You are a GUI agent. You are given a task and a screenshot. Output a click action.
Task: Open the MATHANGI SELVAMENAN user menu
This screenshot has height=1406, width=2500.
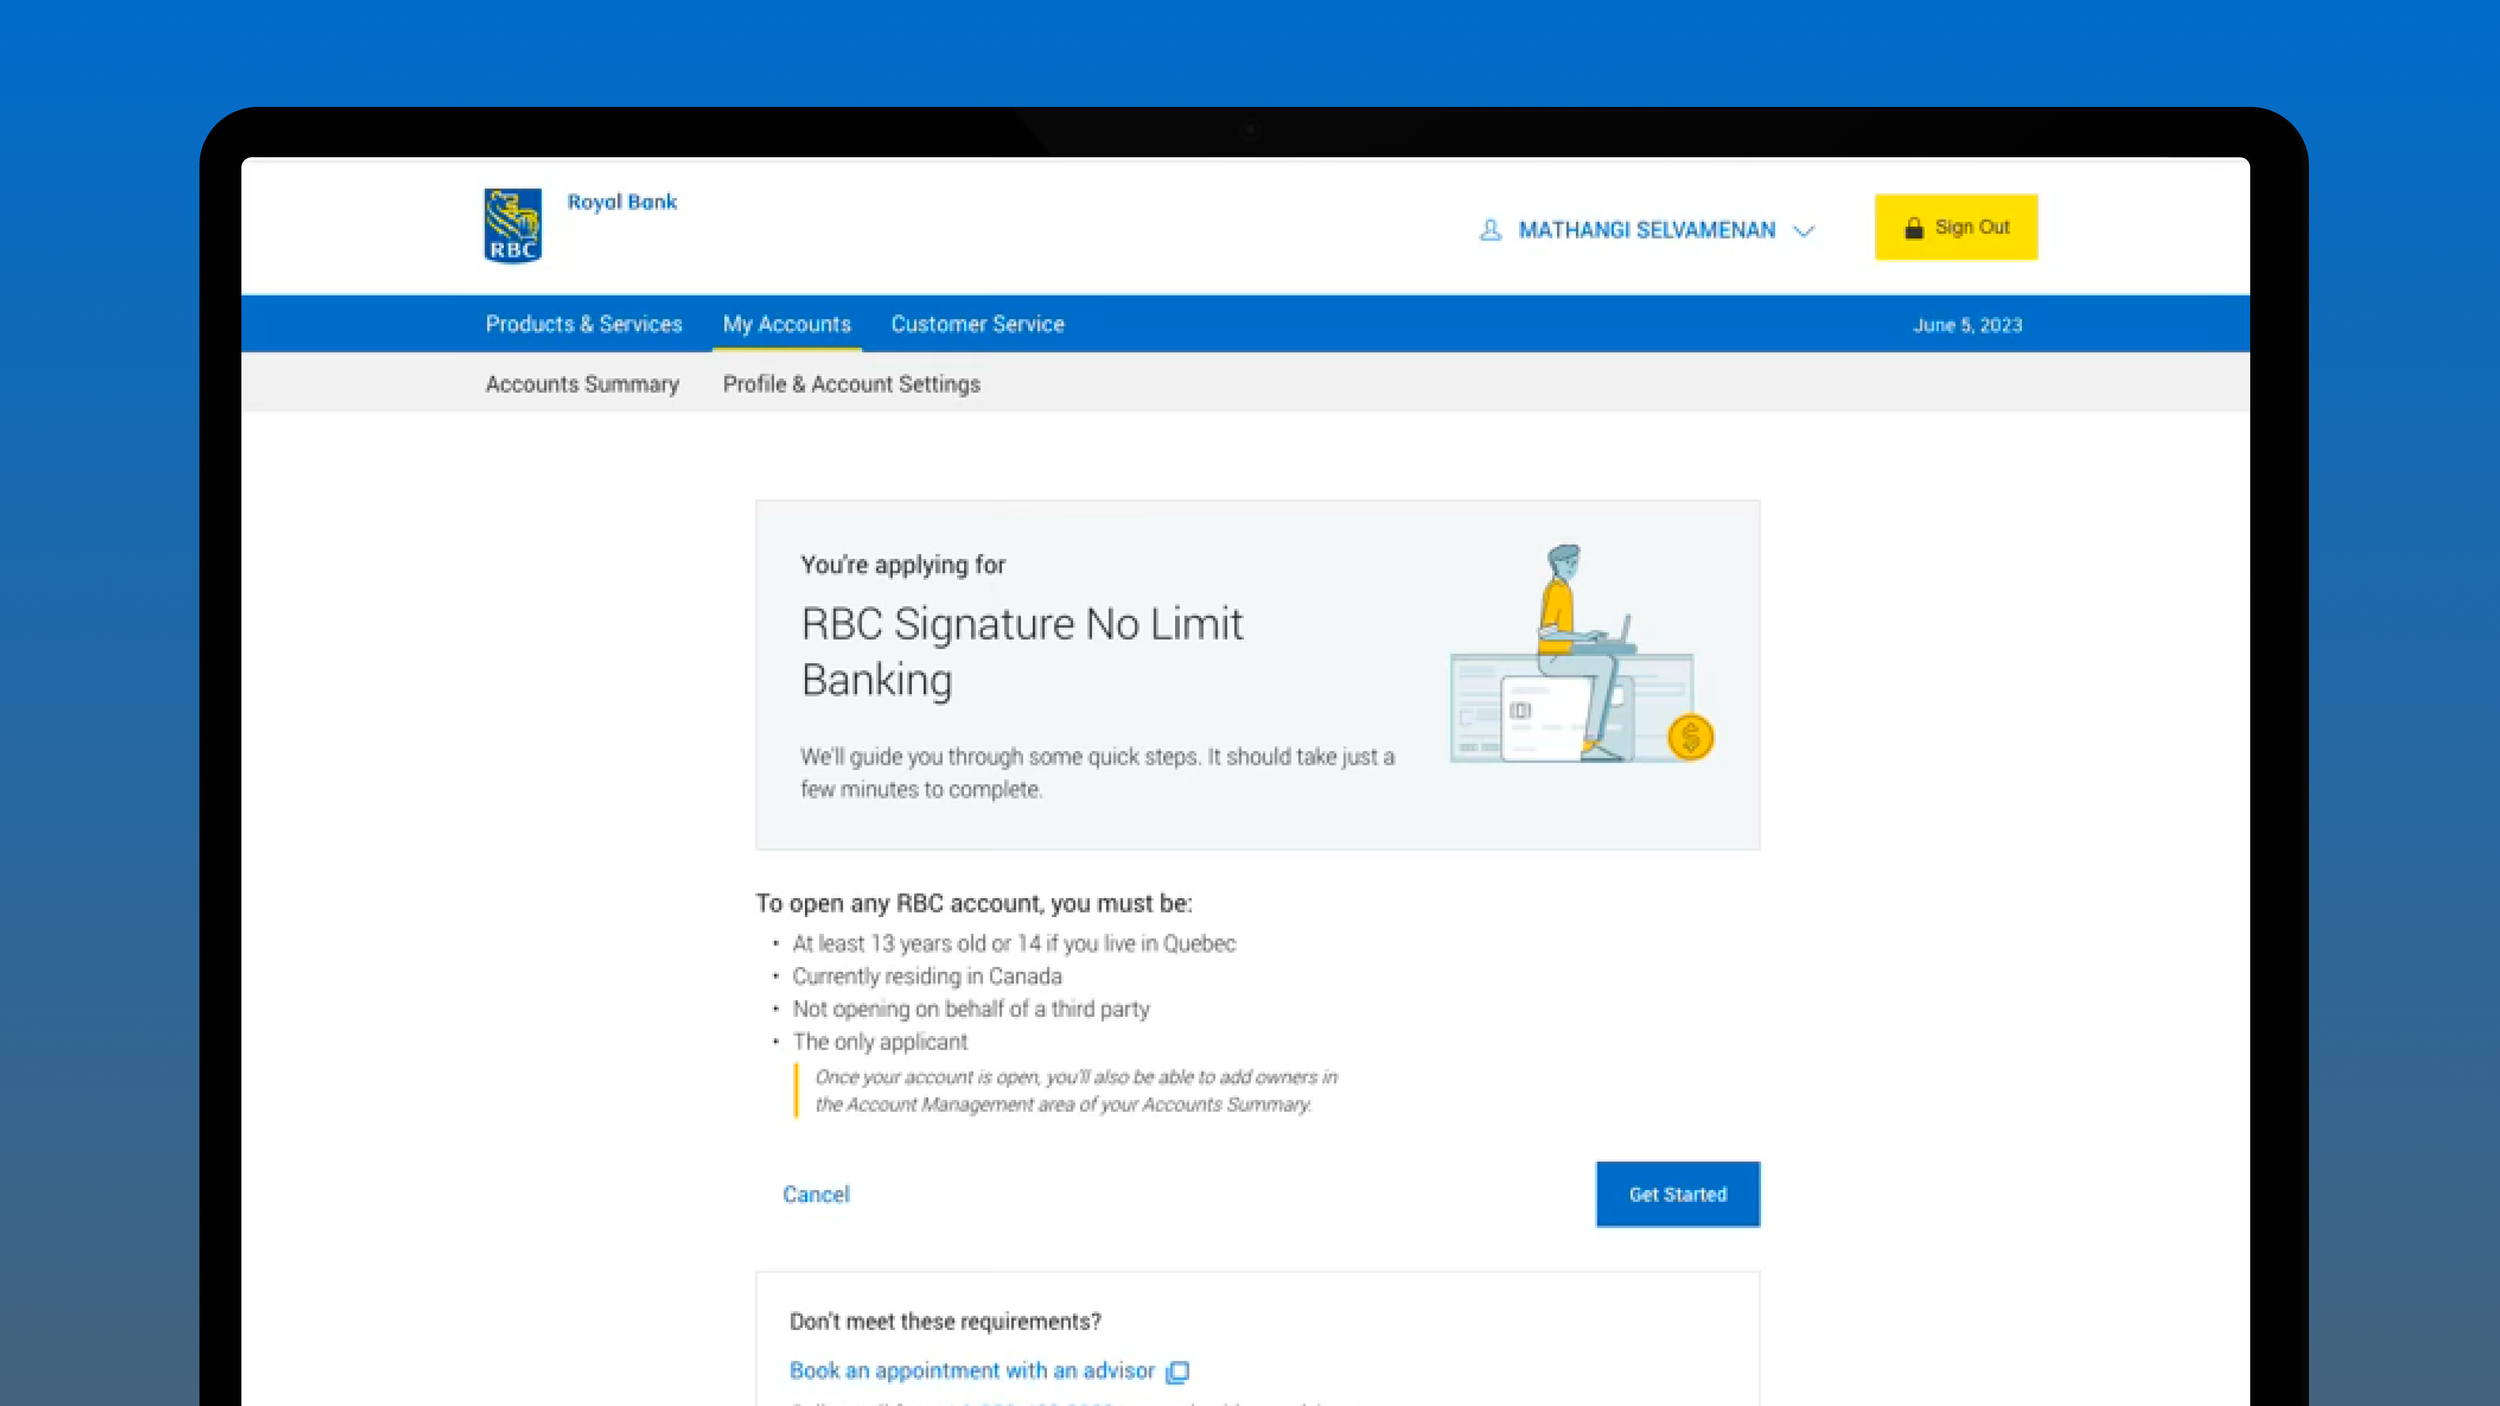(1646, 230)
